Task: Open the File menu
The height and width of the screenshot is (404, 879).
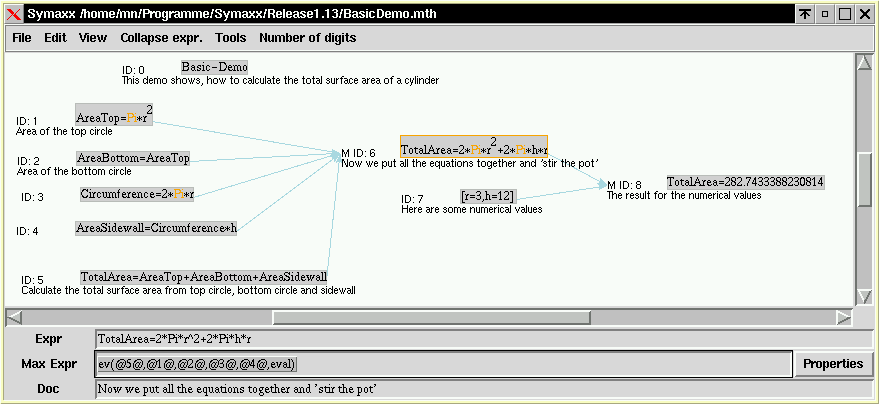Action: pos(22,38)
